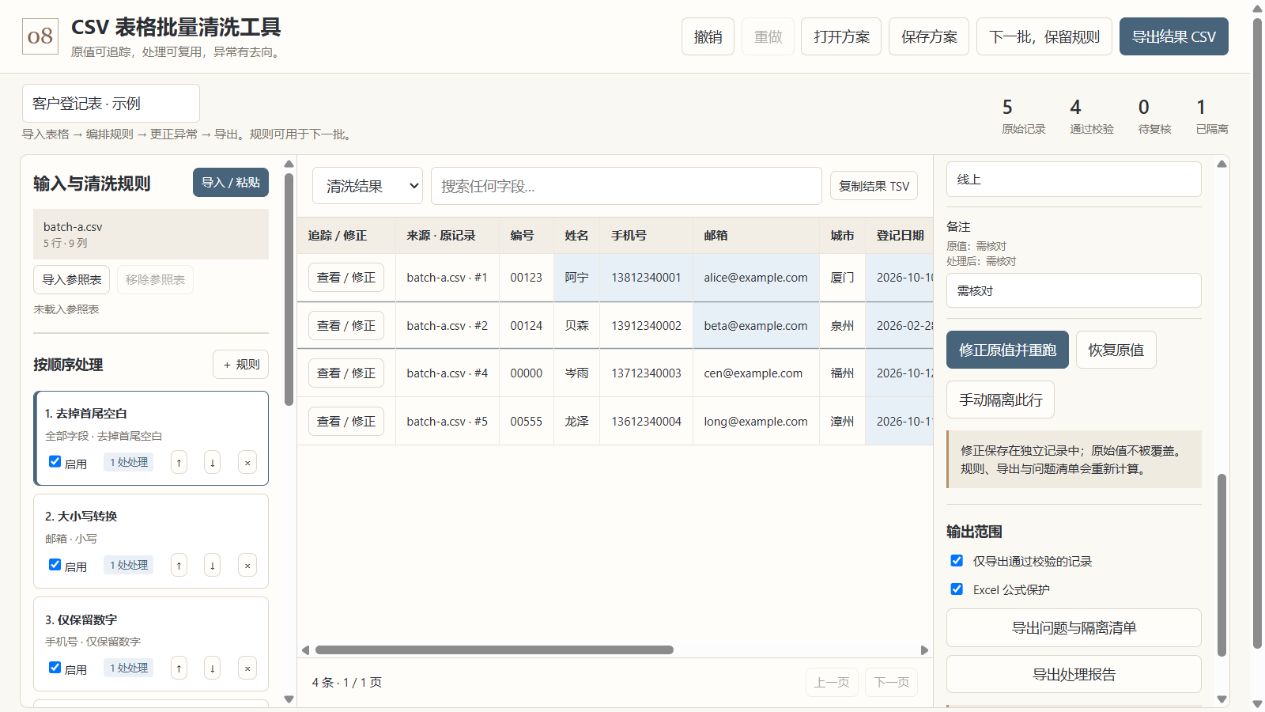1265x712 pixels.
Task: Click up arrow of rules panel scrollbar
Action: pyautogui.click(x=289, y=164)
